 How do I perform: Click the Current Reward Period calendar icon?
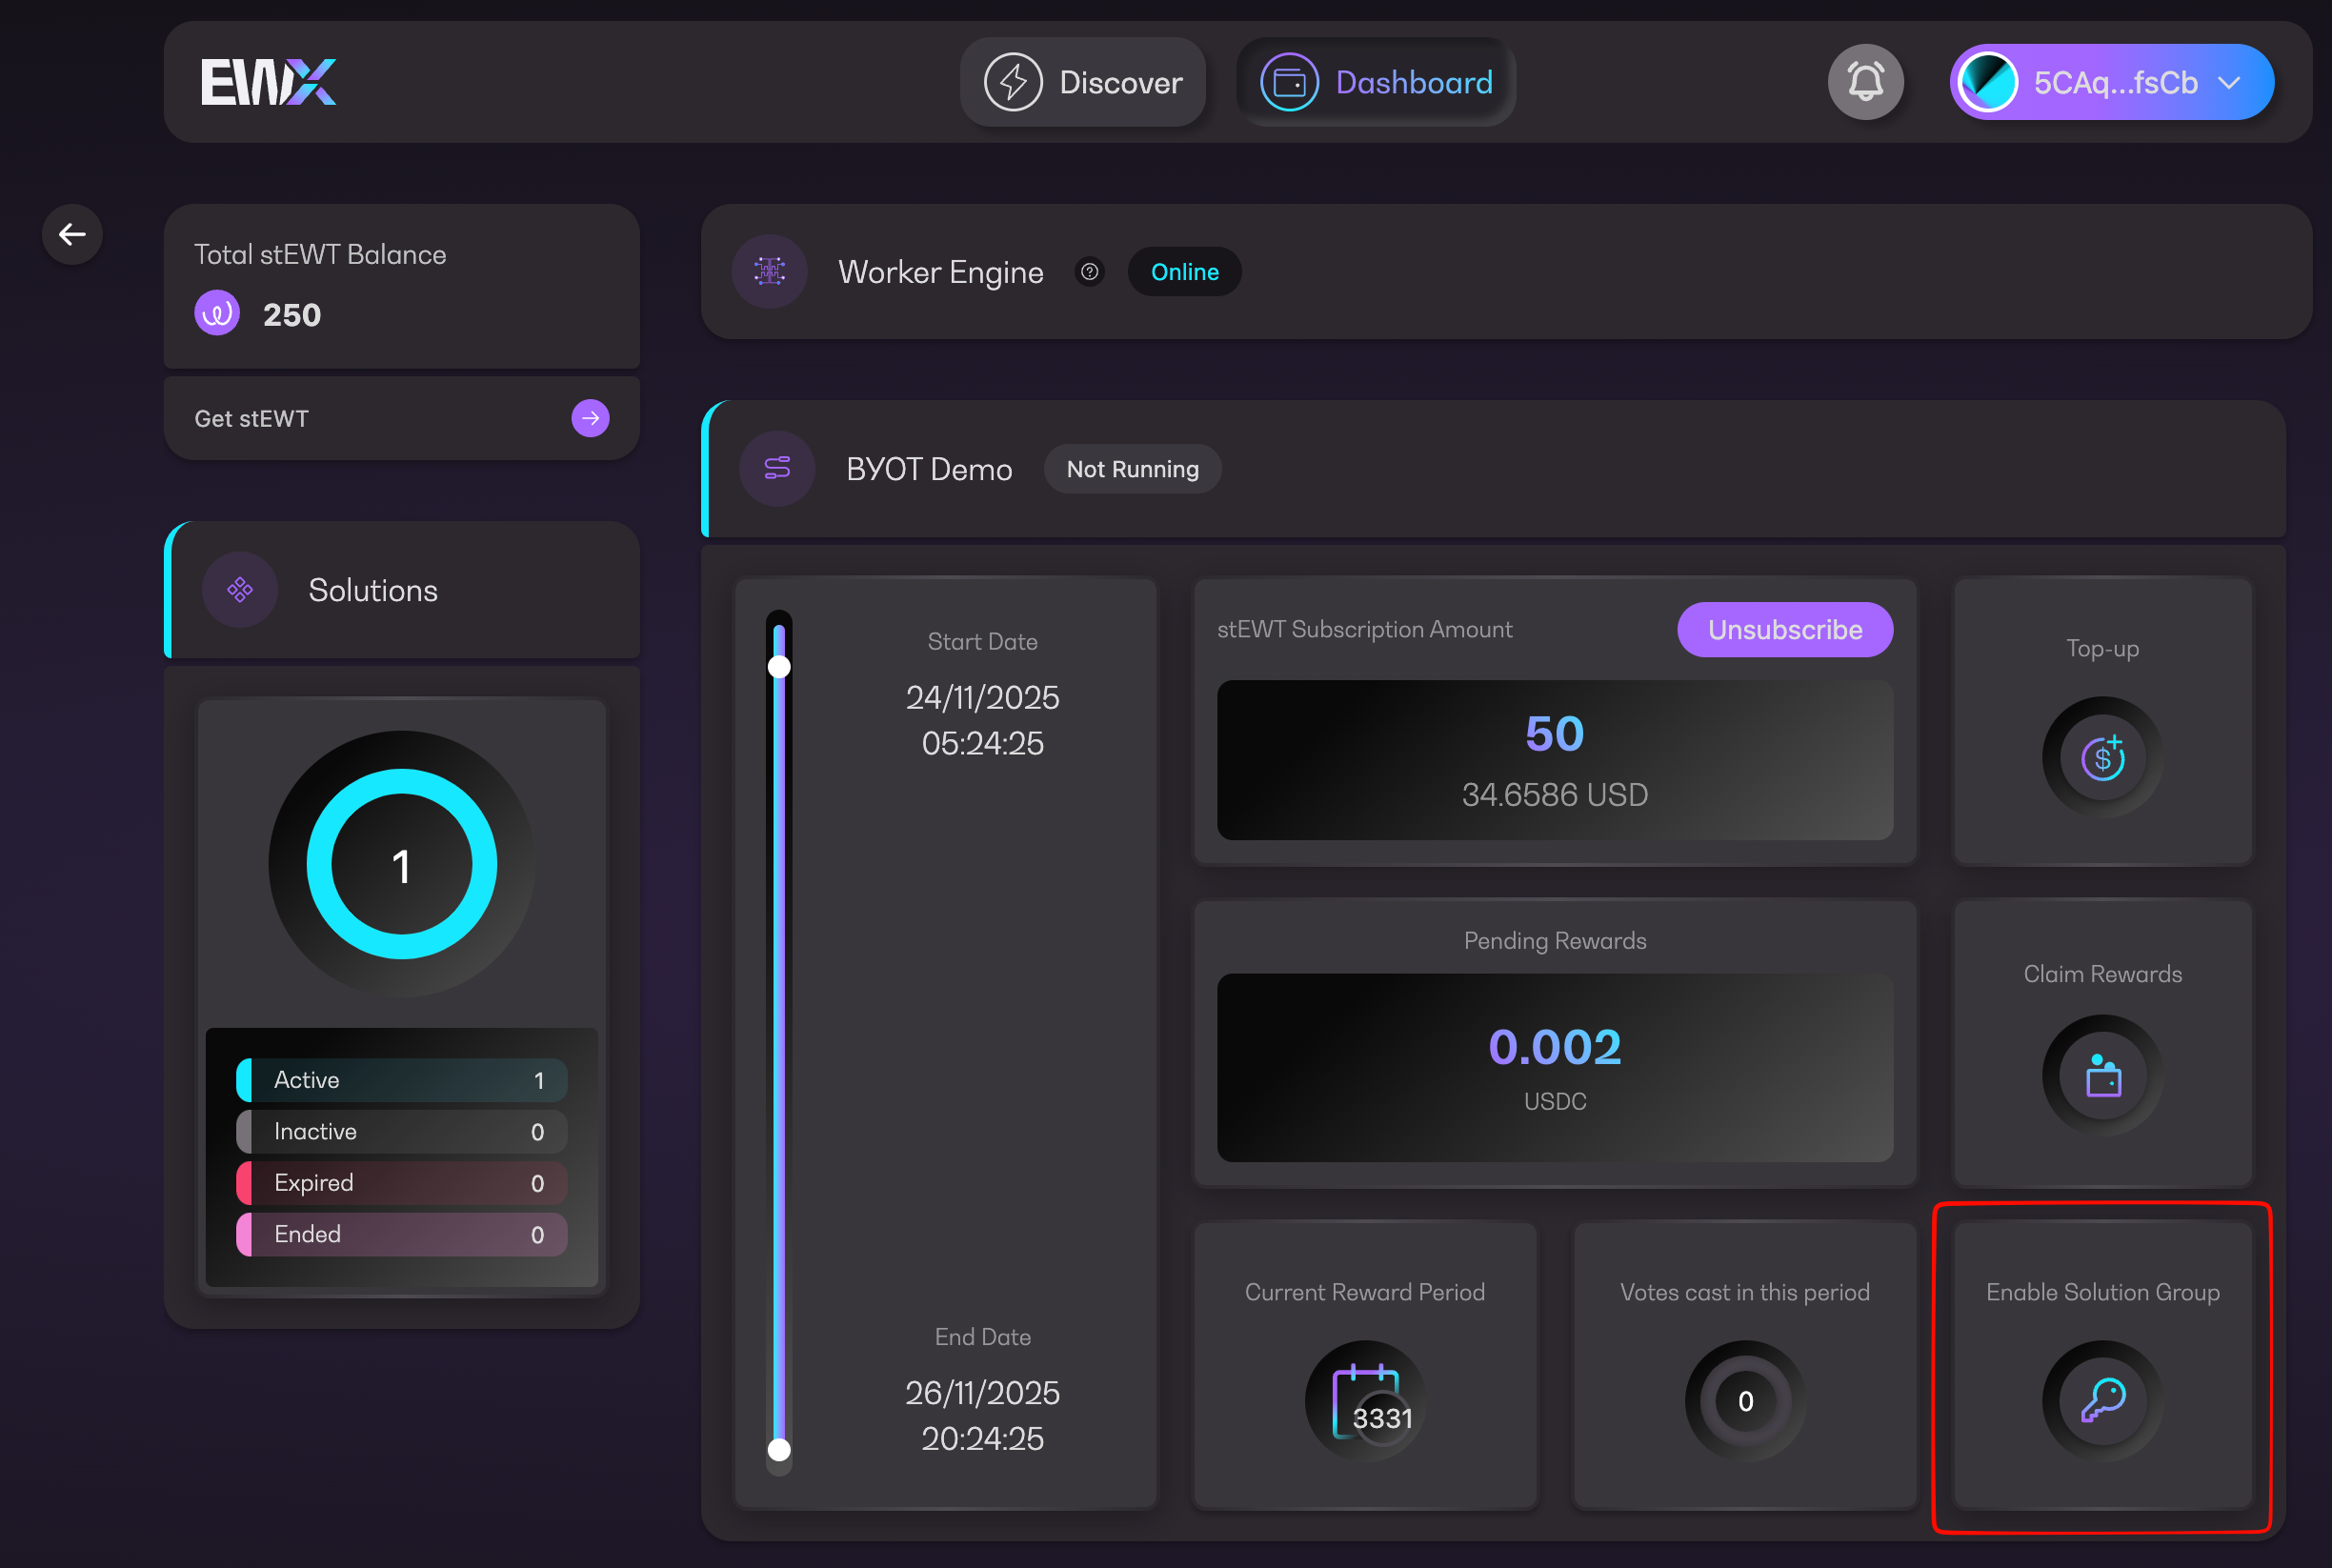point(1365,1400)
